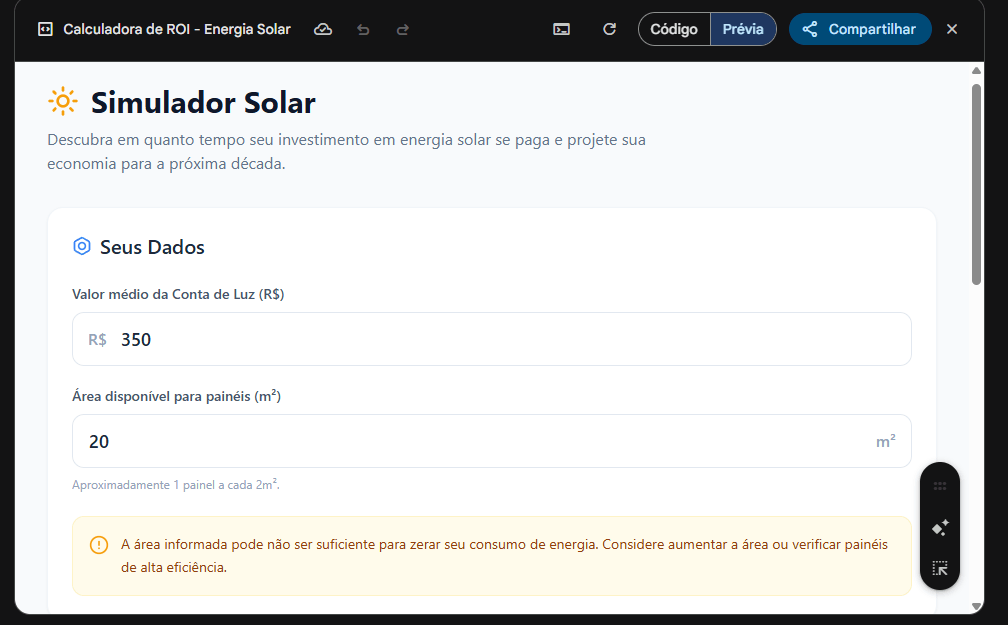Click the hexagon icon beside Seus Dados
This screenshot has height=625, width=1008.
click(82, 246)
